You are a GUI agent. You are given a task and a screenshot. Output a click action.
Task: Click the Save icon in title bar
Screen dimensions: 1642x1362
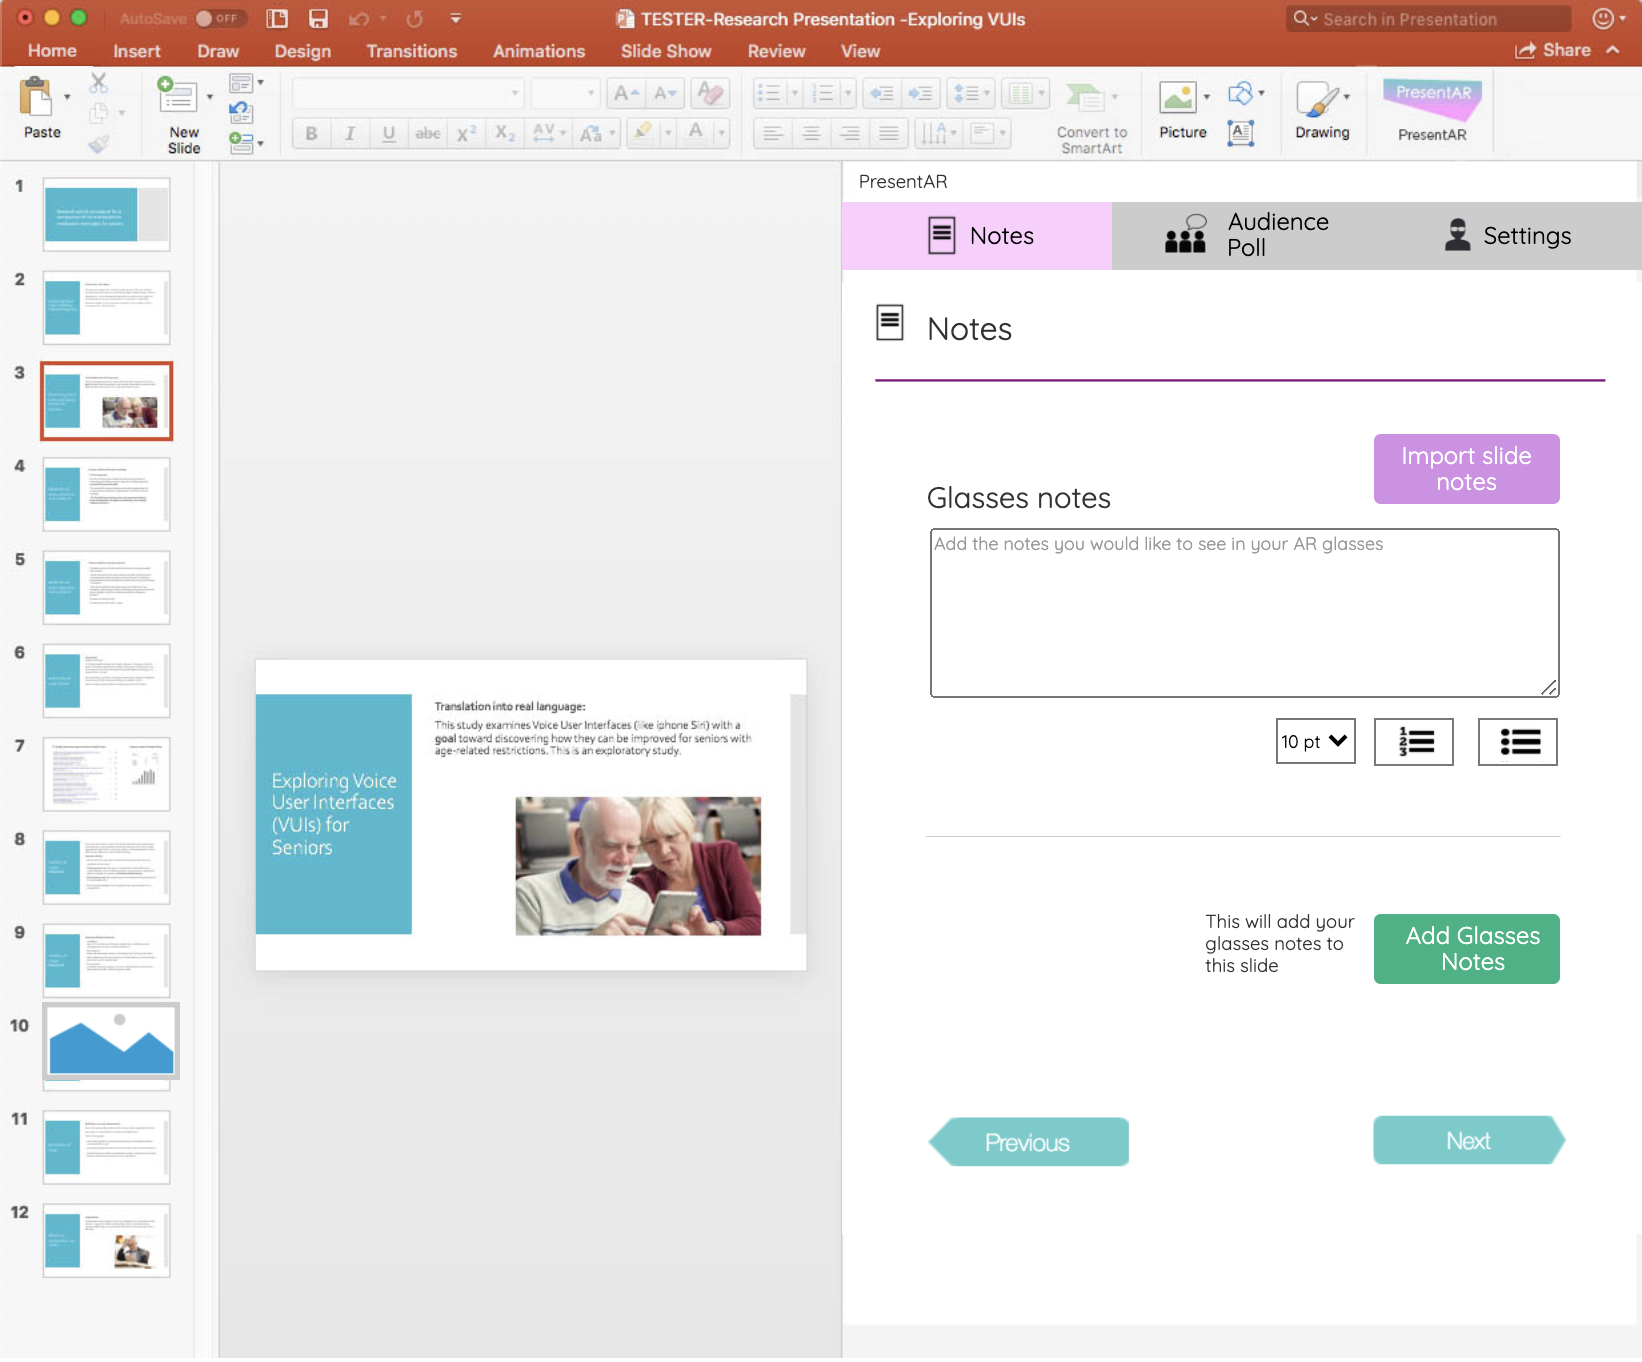(318, 19)
